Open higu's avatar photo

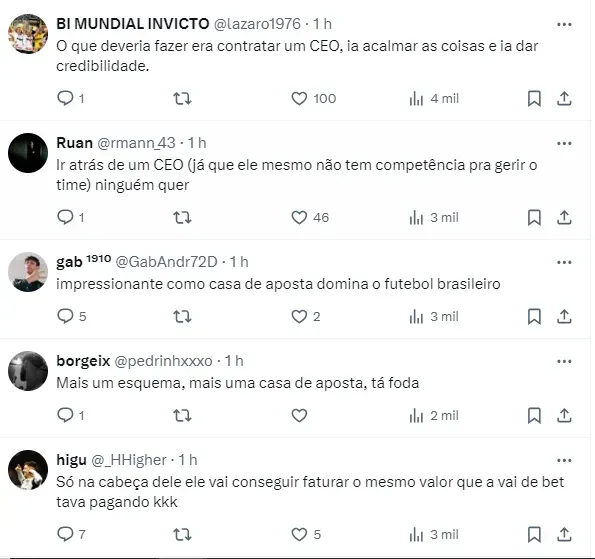pyautogui.click(x=28, y=470)
